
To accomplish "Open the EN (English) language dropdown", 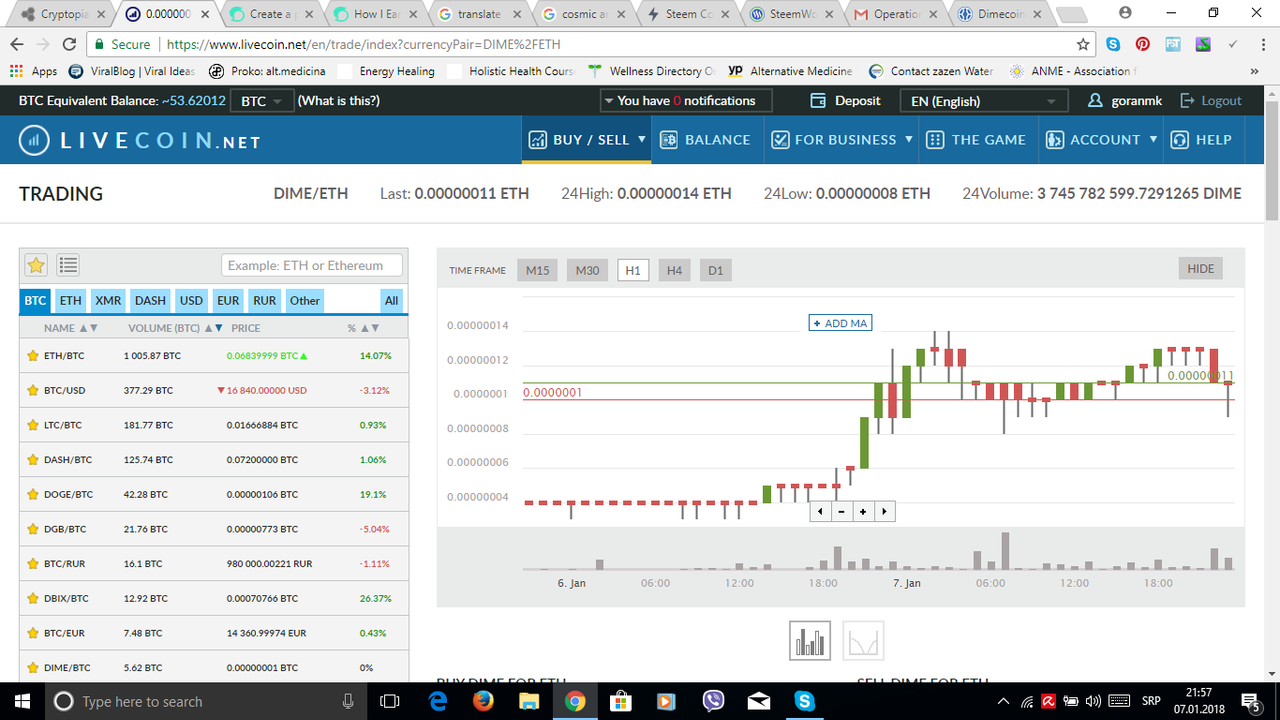I will point(984,101).
